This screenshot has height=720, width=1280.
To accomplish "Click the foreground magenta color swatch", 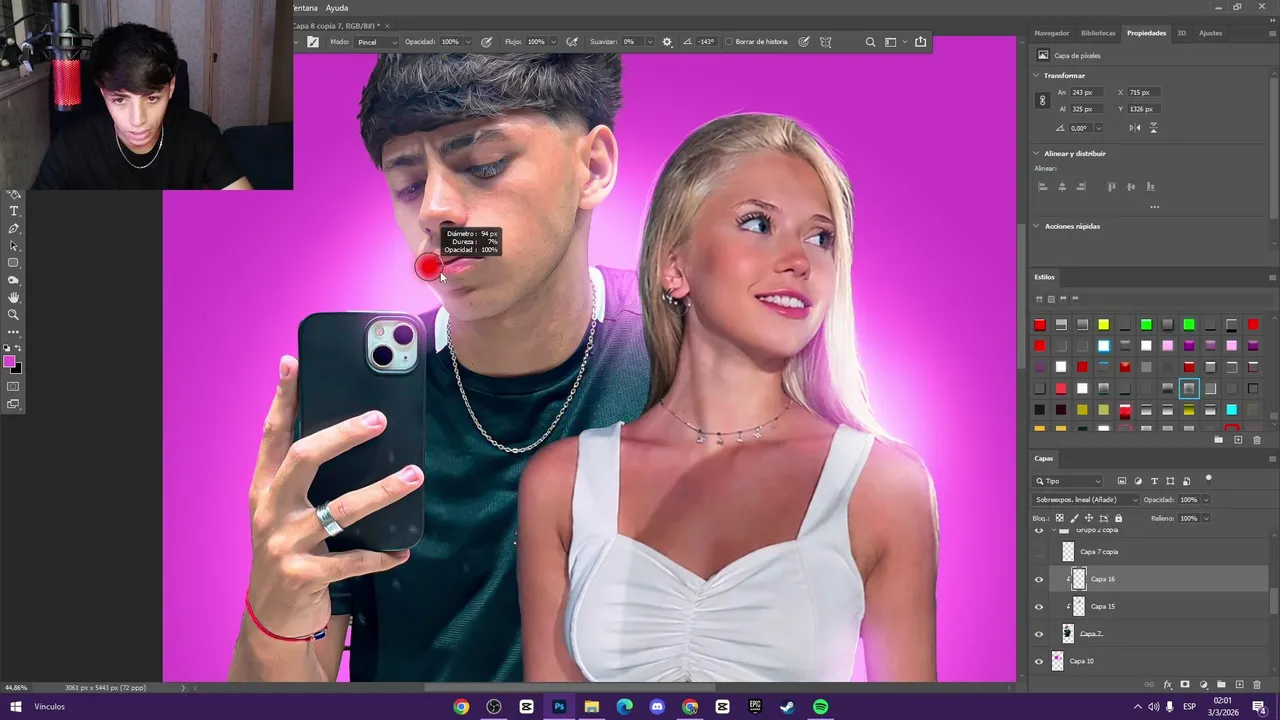I will pos(9,362).
